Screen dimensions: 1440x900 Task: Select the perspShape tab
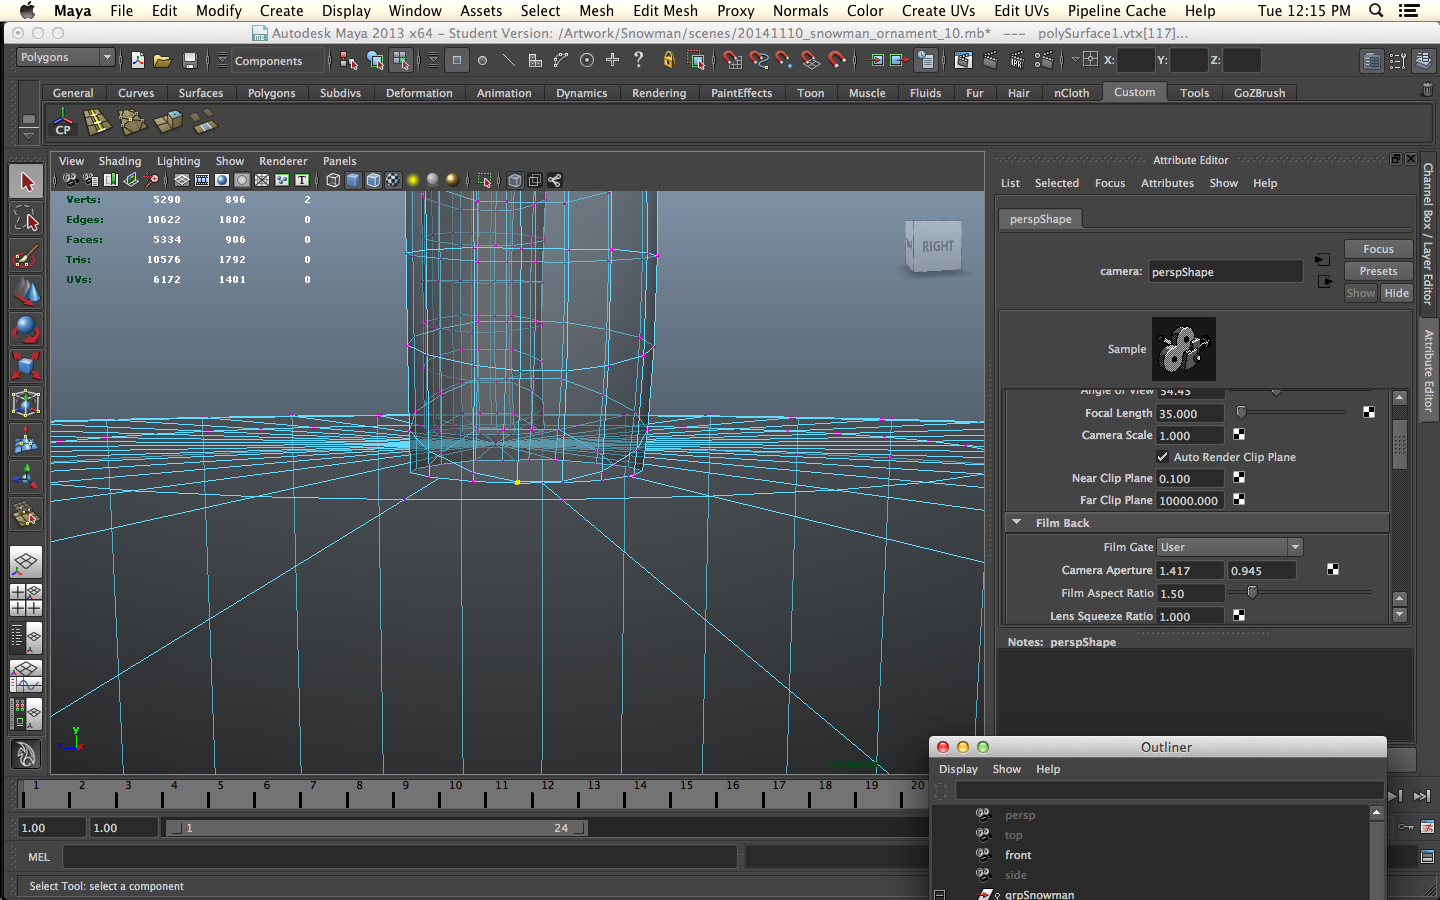coord(1041,219)
